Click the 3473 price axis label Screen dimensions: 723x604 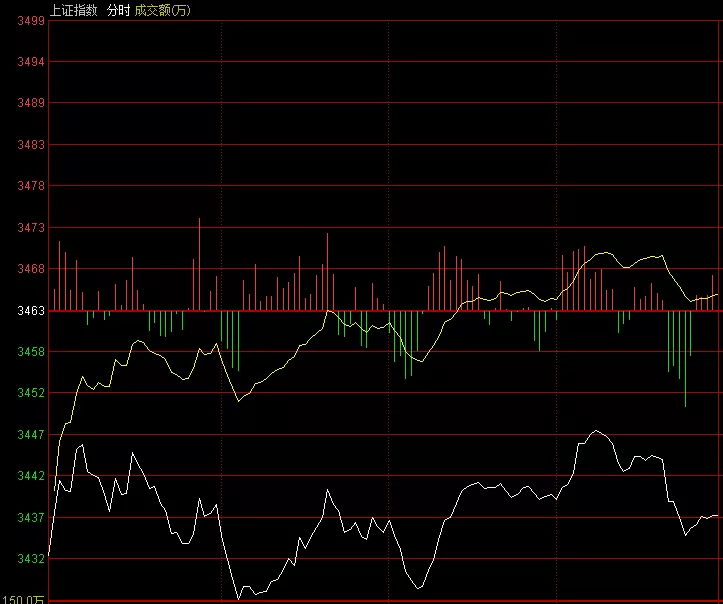click(x=31, y=227)
